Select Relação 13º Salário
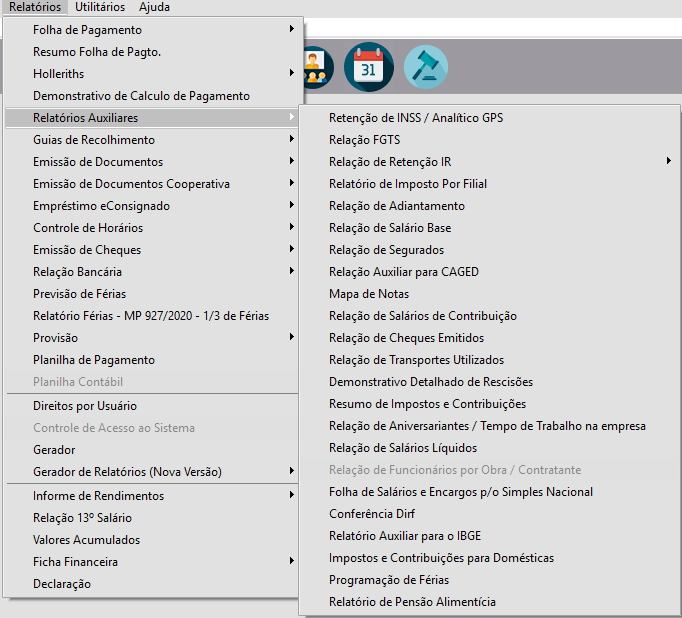The width and height of the screenshot is (682, 618). coord(82,518)
